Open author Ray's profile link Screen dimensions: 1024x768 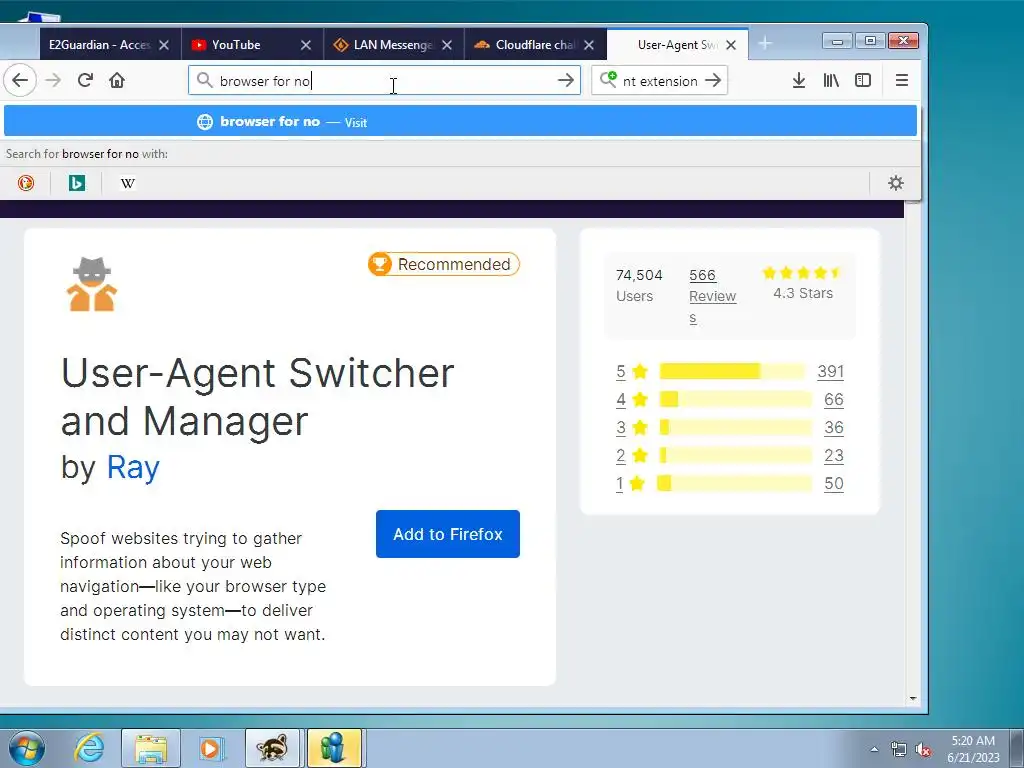pos(133,468)
